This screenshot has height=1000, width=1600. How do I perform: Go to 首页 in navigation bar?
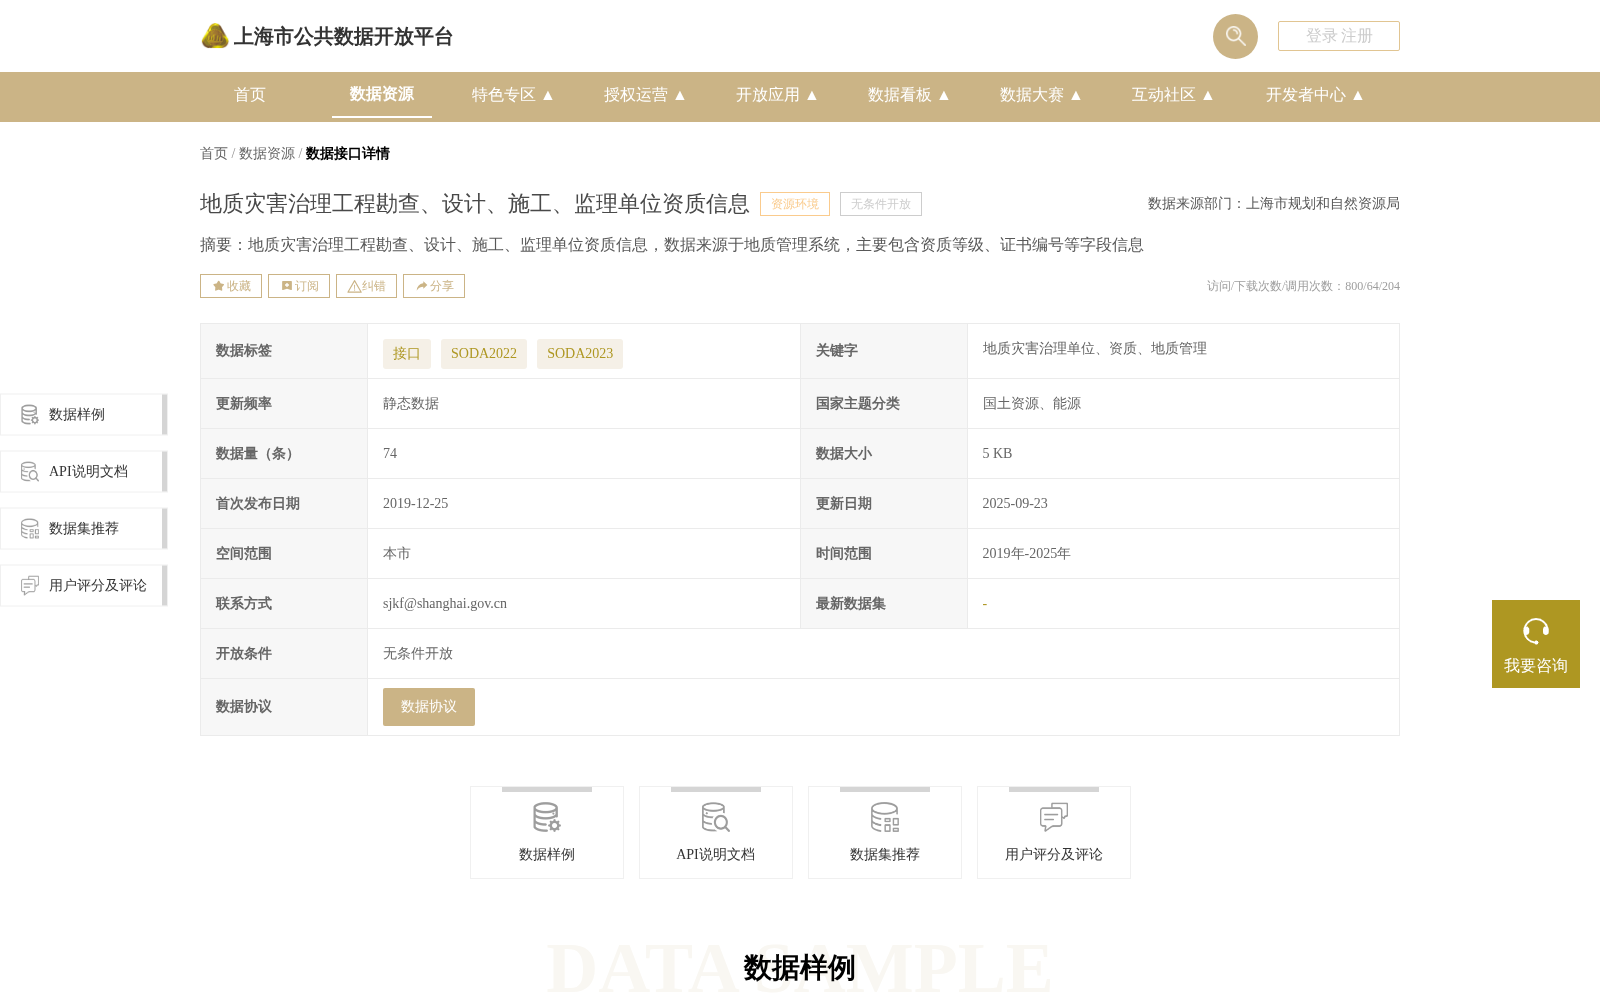tap(250, 95)
